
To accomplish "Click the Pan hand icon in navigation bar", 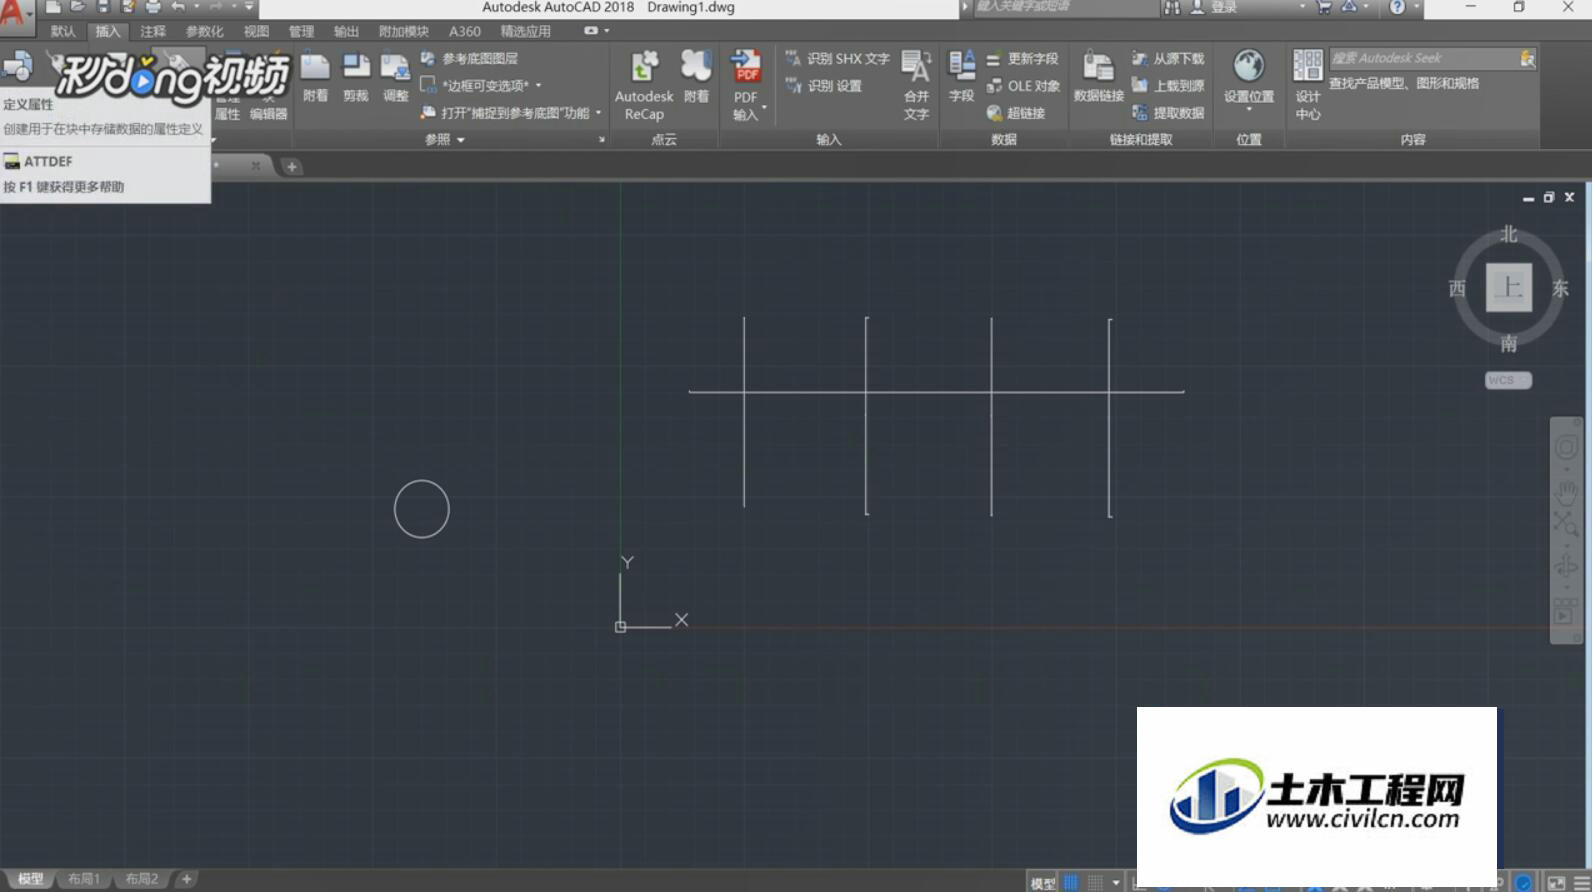I will click(1566, 492).
